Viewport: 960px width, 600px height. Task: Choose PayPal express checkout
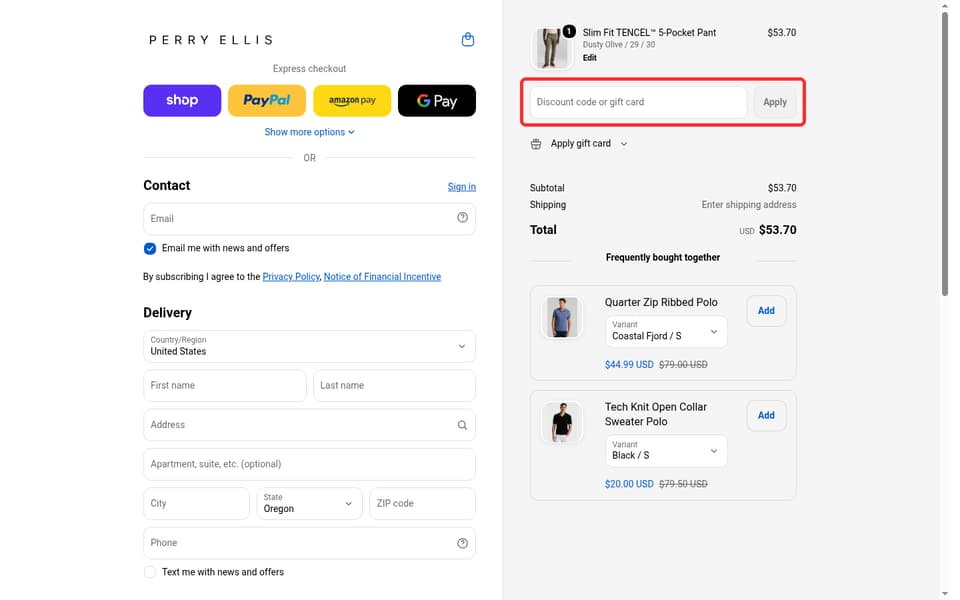(x=267, y=100)
